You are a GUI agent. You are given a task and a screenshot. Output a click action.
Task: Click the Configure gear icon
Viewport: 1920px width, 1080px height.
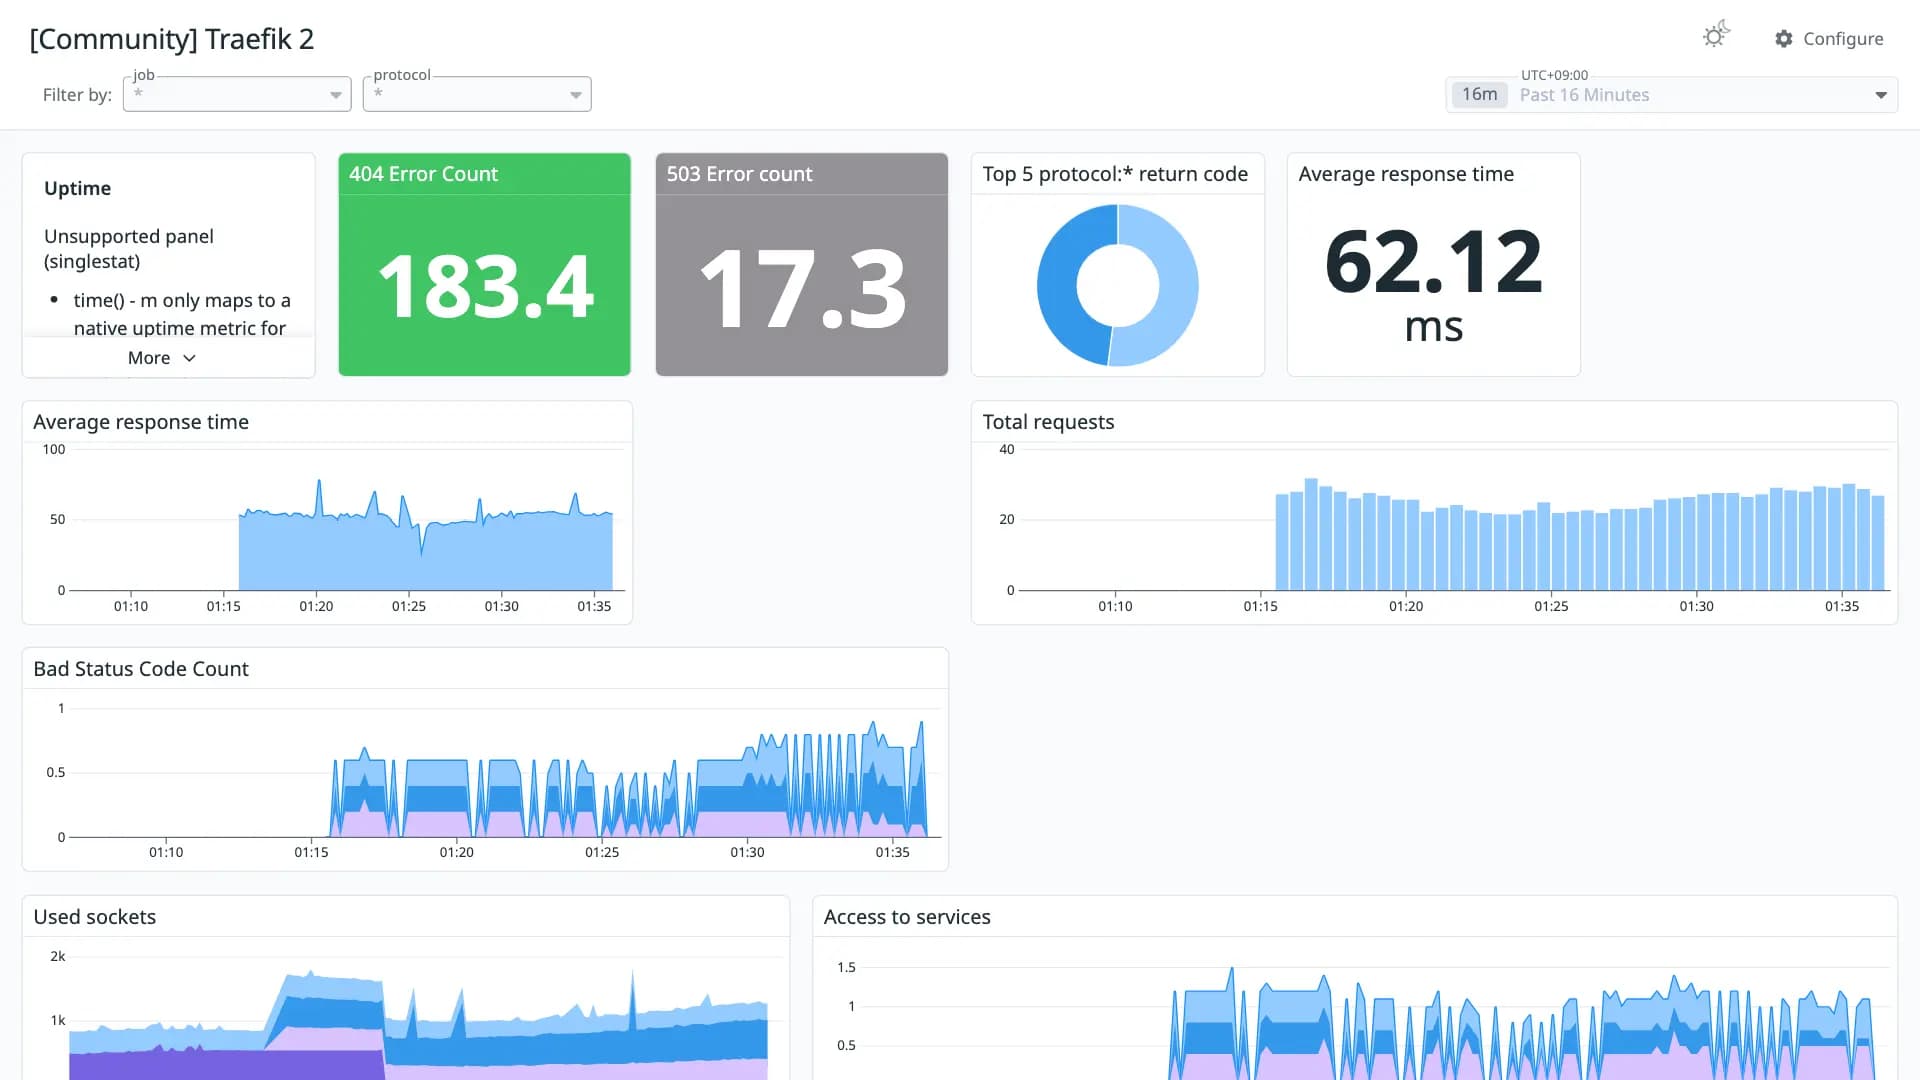[x=1784, y=39]
